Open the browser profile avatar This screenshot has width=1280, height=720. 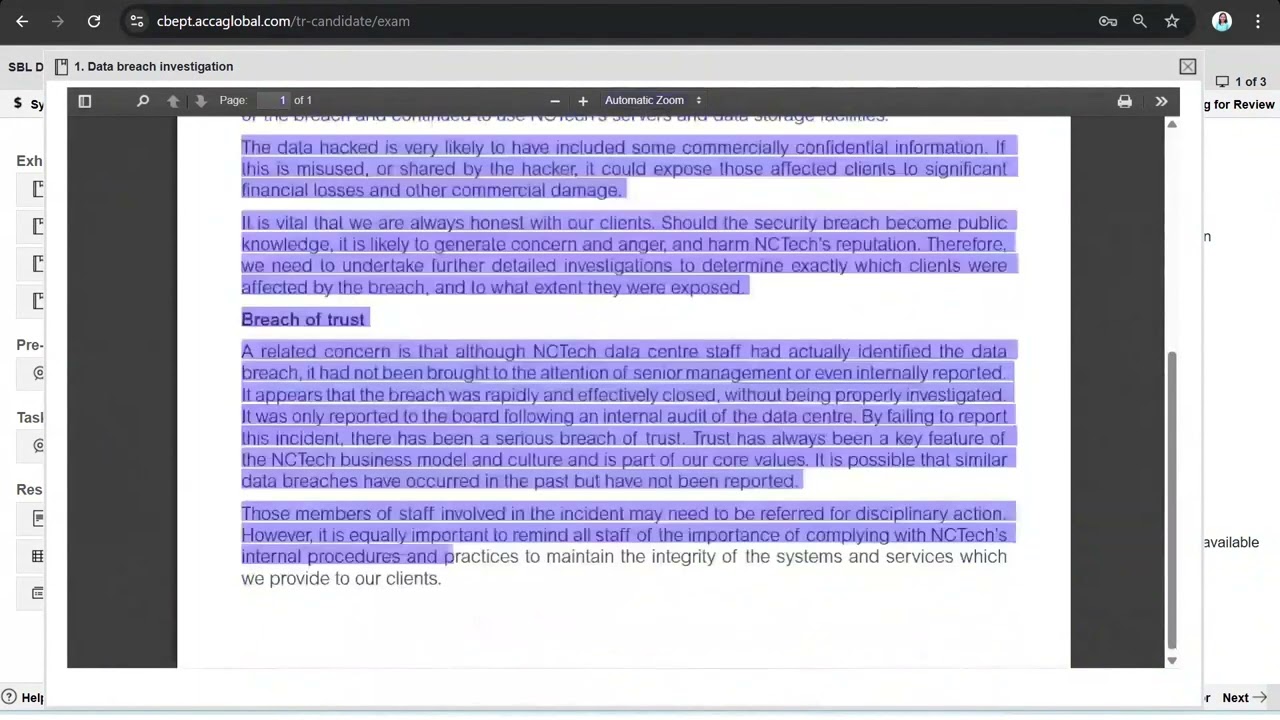pyautogui.click(x=1222, y=21)
